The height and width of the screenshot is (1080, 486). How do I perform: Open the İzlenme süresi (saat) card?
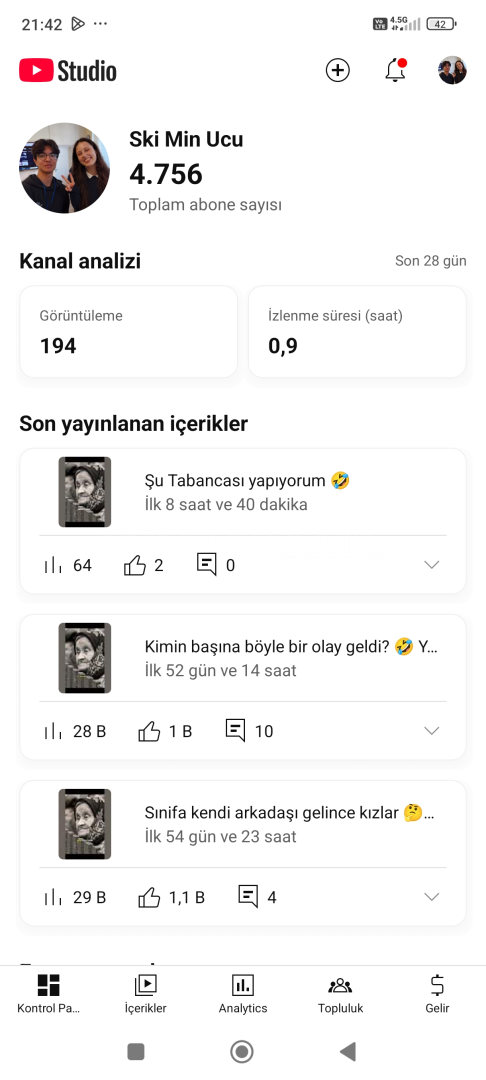(x=357, y=332)
